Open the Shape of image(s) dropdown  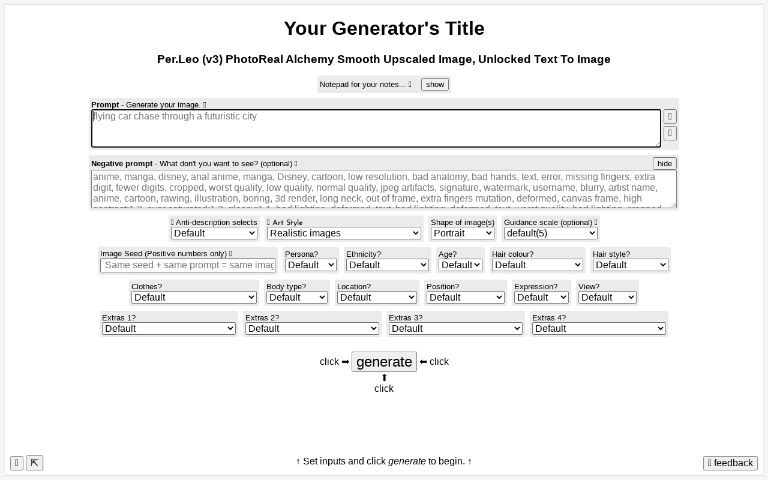click(x=462, y=233)
